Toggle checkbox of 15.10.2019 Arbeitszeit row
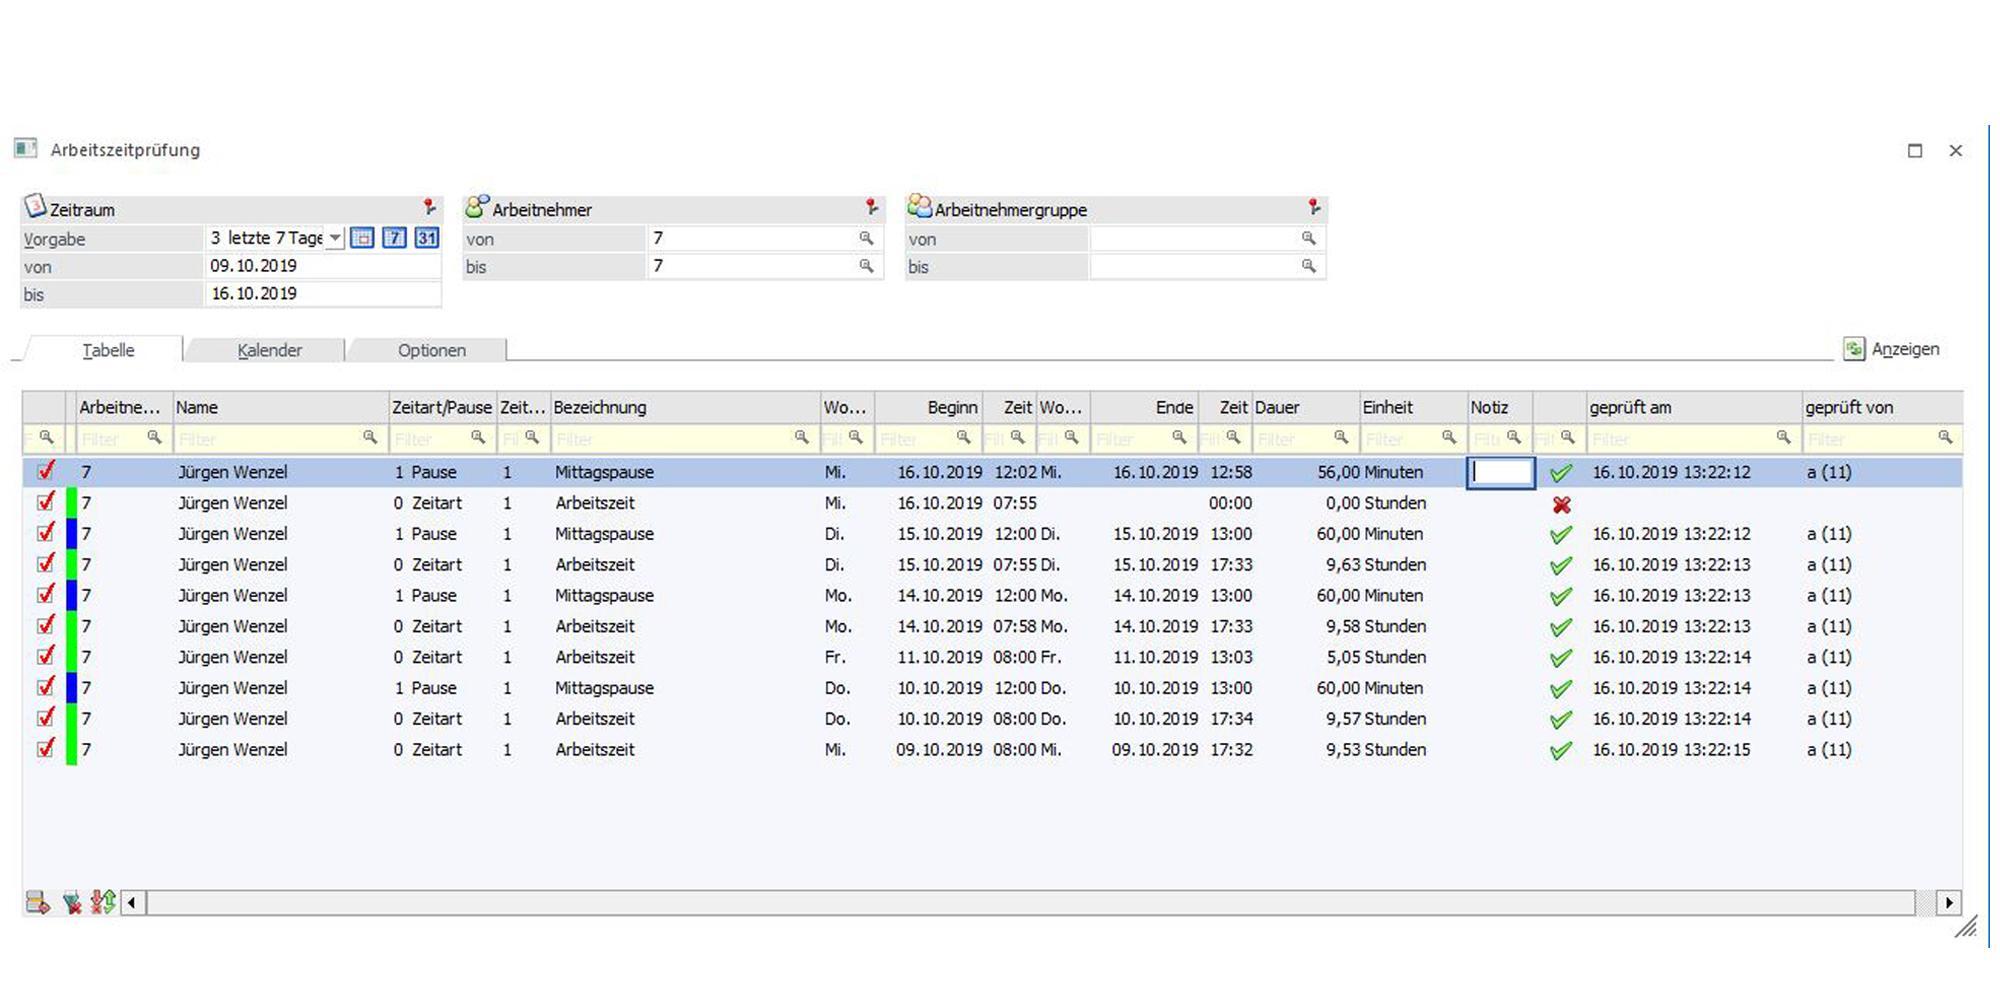 (45, 564)
